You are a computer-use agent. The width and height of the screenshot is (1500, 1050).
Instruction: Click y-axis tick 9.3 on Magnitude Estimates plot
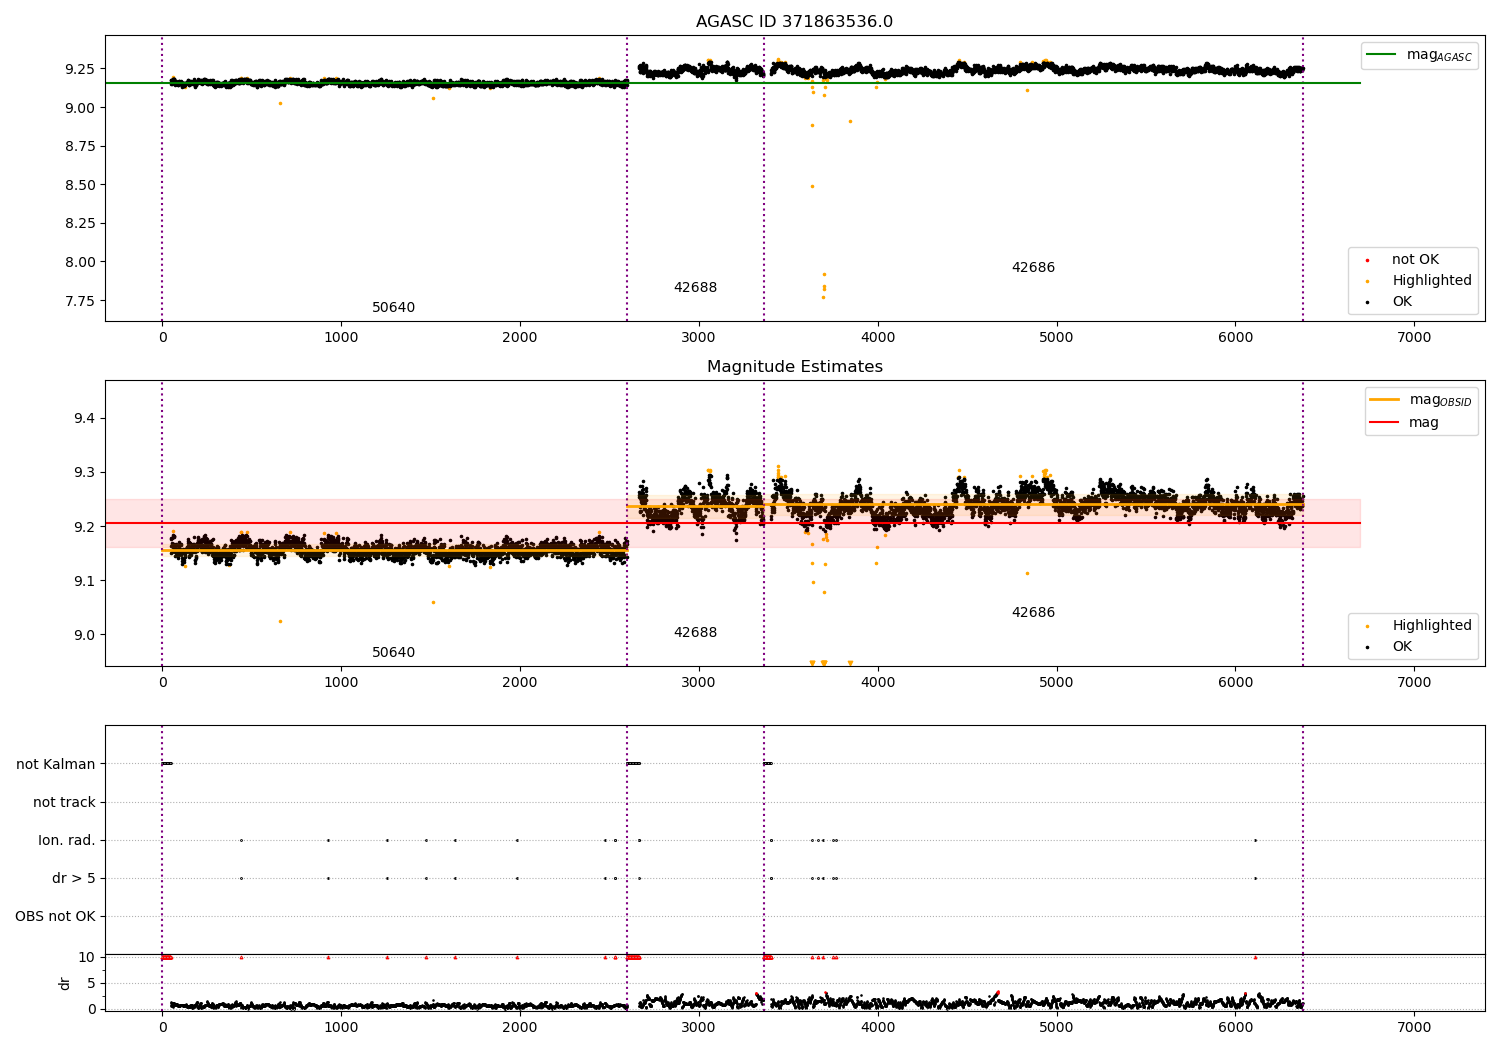84,472
